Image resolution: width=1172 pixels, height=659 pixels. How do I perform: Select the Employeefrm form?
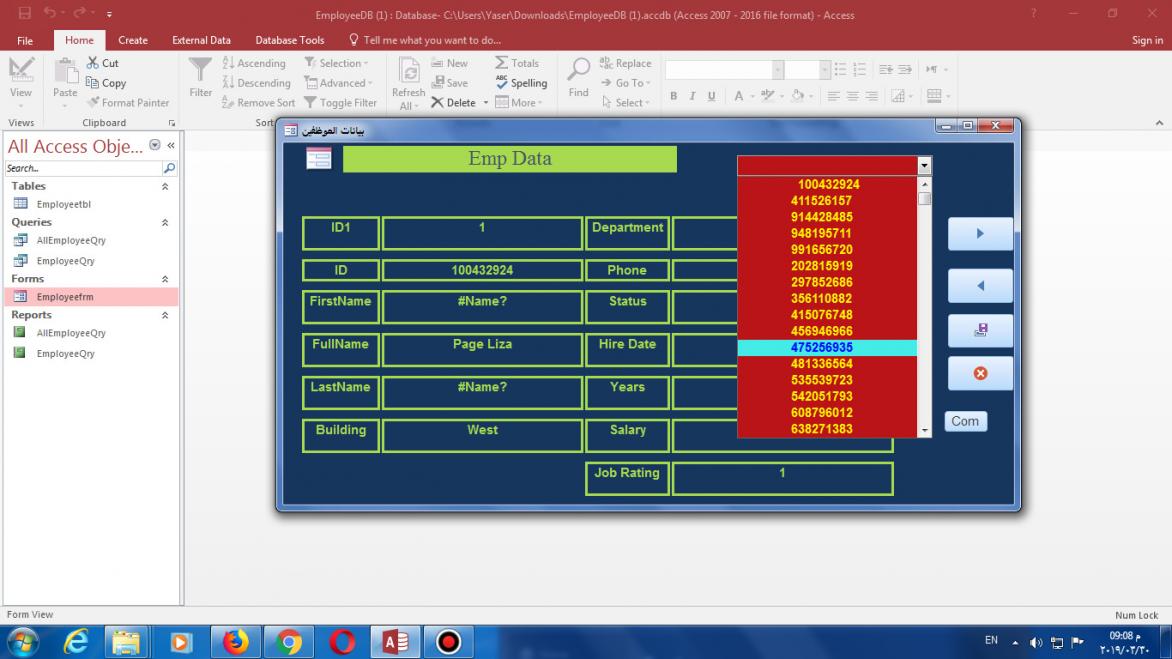[x=91, y=297]
